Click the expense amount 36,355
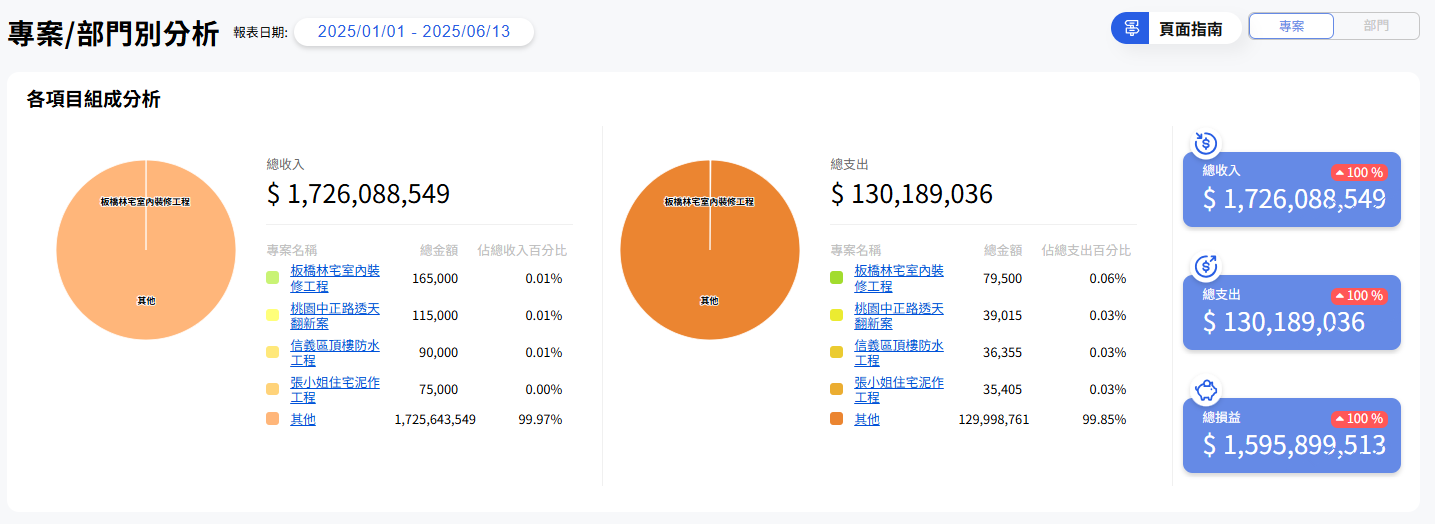 [x=1002, y=352]
